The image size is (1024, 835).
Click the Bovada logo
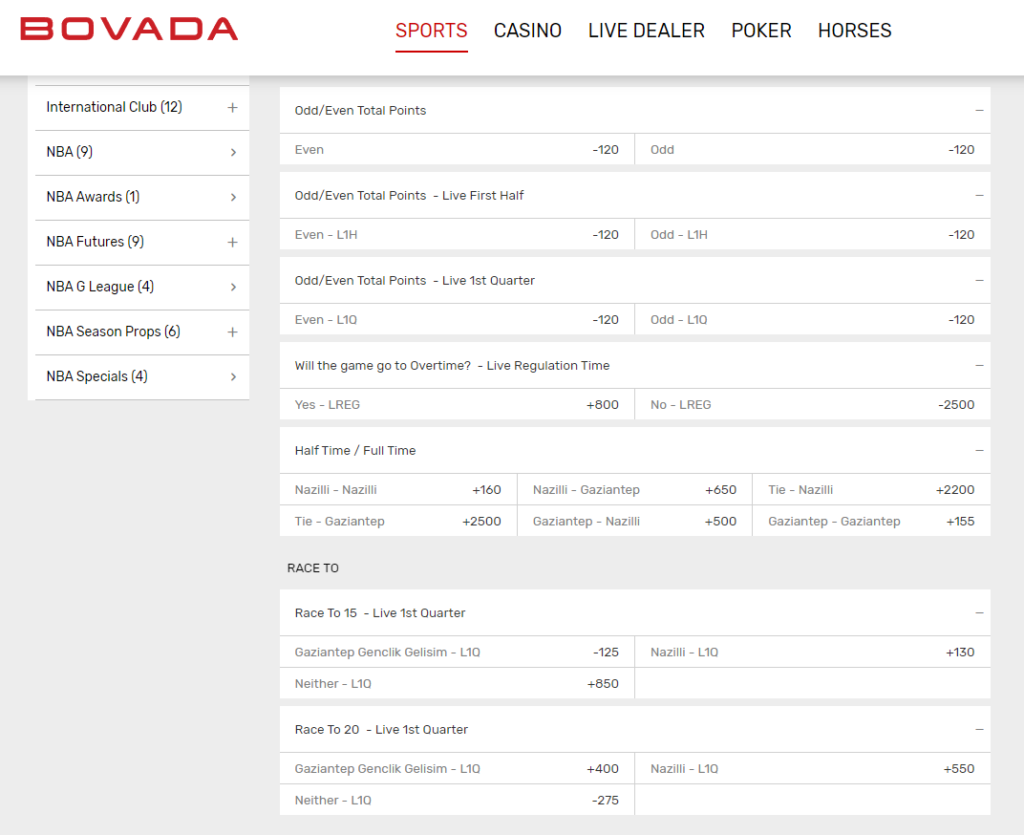[128, 29]
